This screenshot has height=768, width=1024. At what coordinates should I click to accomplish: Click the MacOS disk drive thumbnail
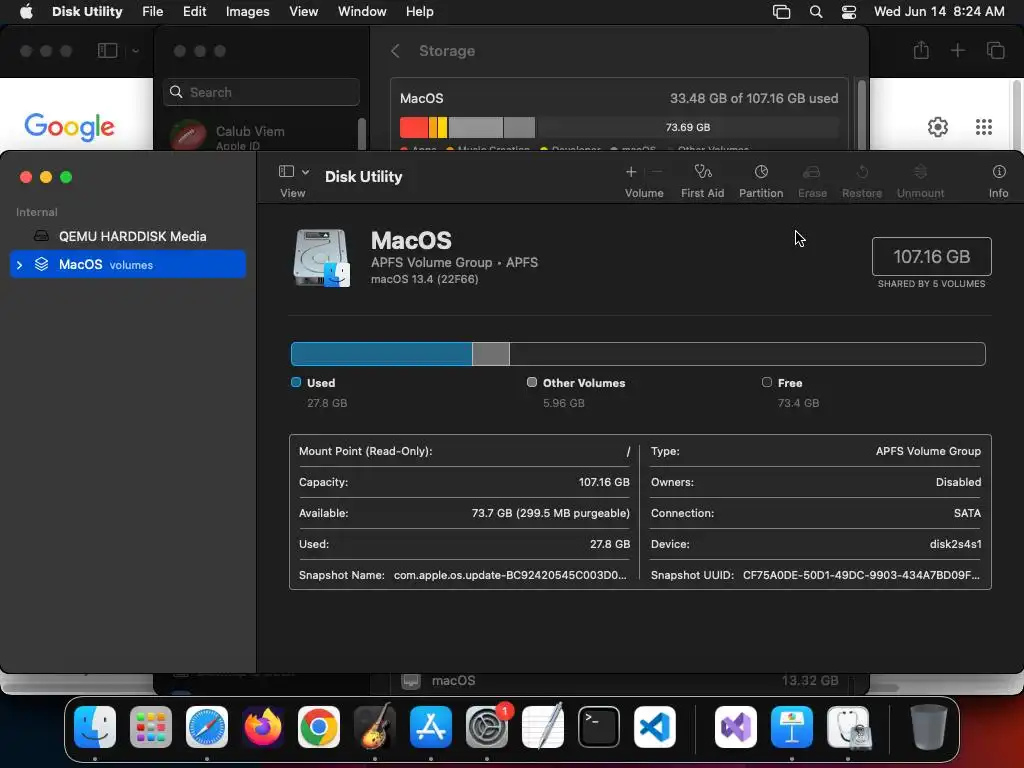pos(321,258)
